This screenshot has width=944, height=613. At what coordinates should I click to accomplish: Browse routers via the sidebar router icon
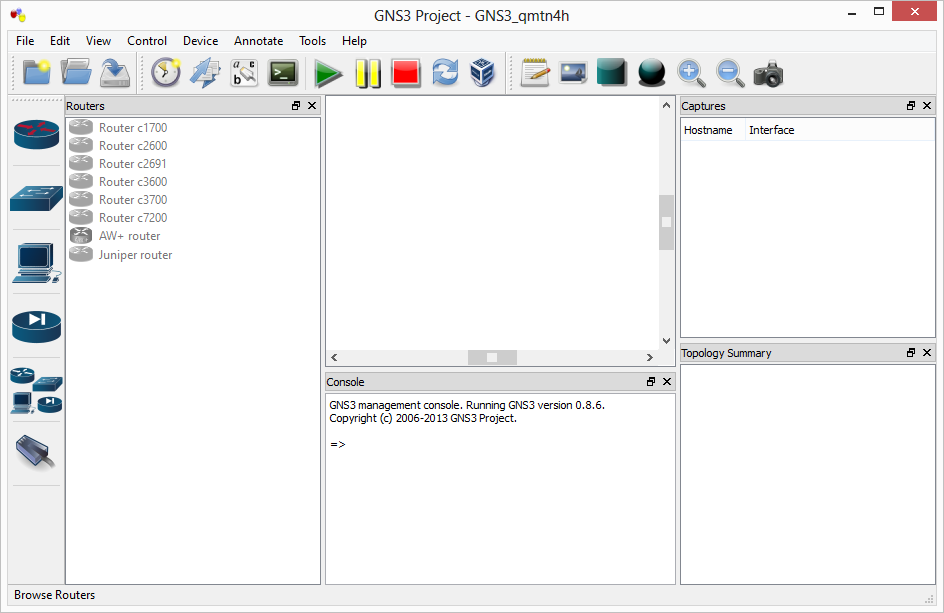point(36,133)
